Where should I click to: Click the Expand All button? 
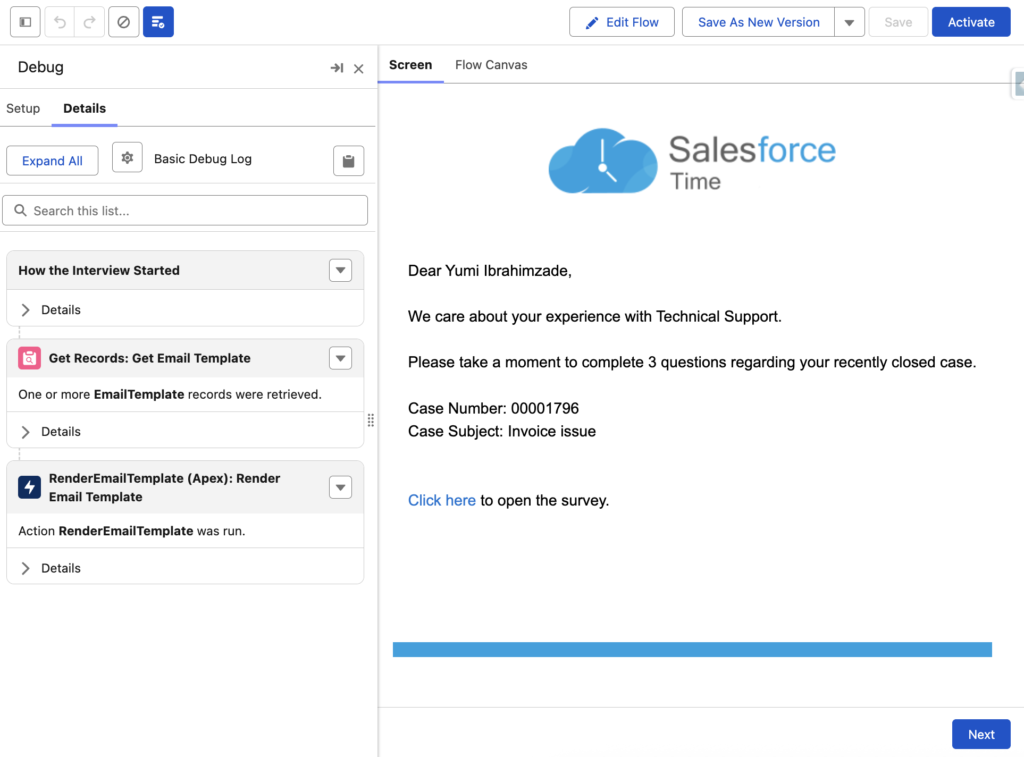[52, 160]
